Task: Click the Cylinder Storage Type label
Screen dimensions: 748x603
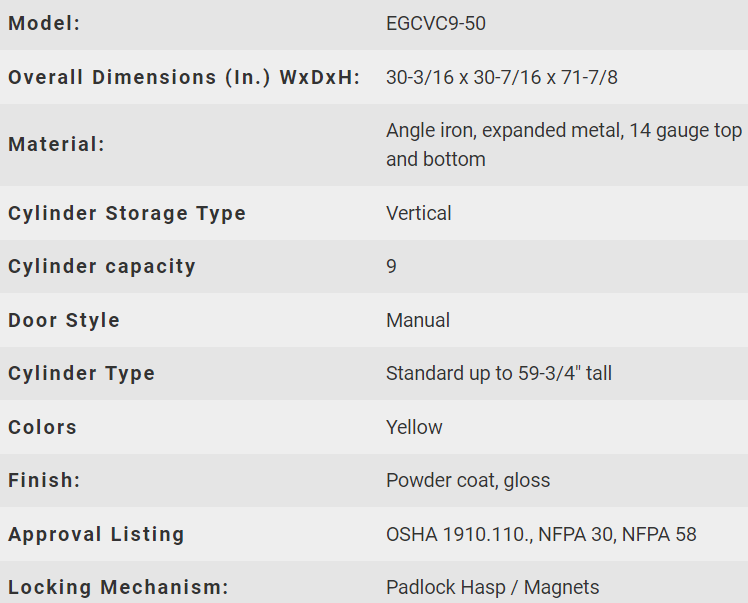Action: click(x=127, y=213)
